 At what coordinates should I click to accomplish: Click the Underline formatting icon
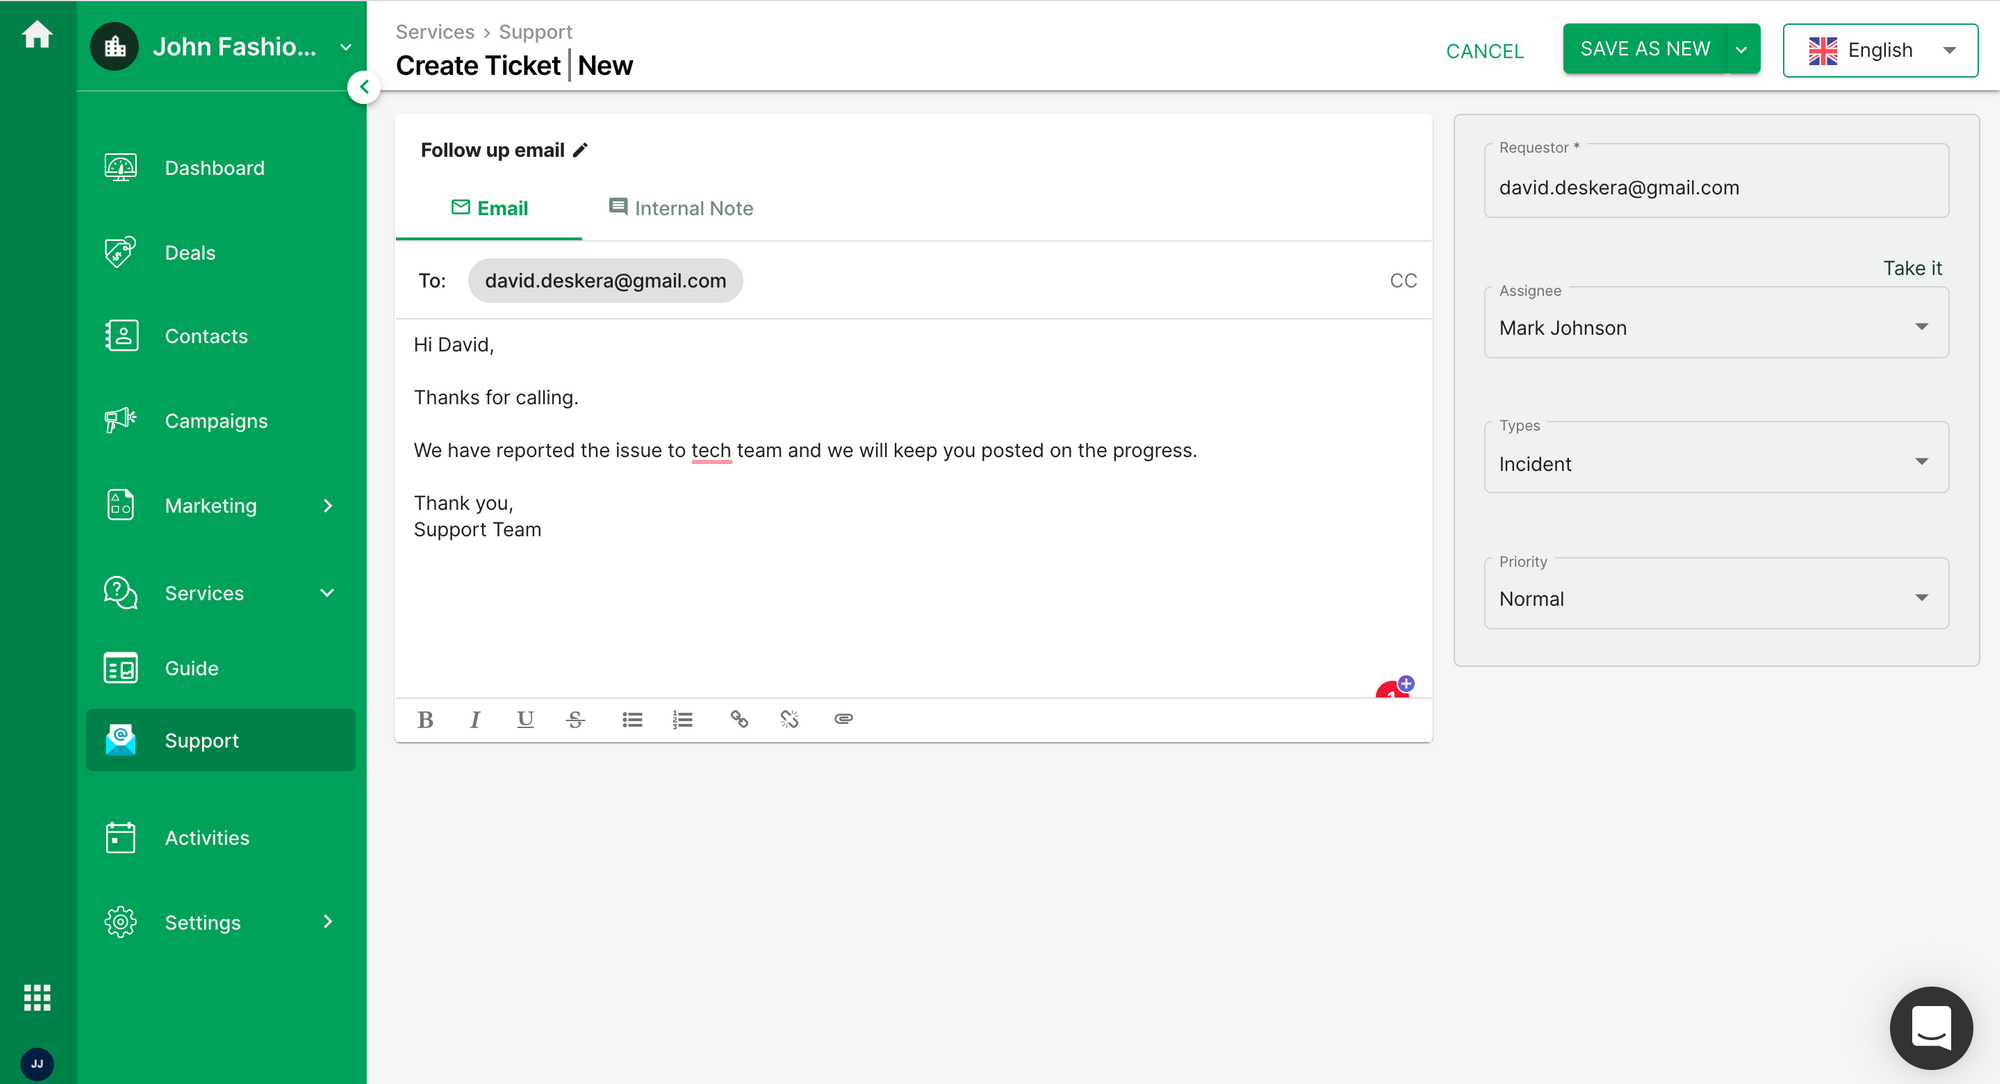pyautogui.click(x=526, y=718)
